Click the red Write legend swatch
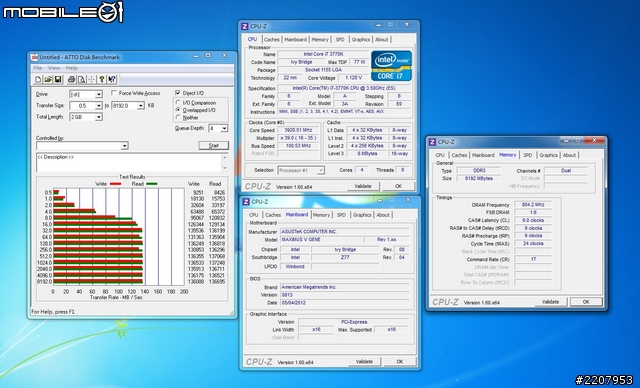 point(116,184)
